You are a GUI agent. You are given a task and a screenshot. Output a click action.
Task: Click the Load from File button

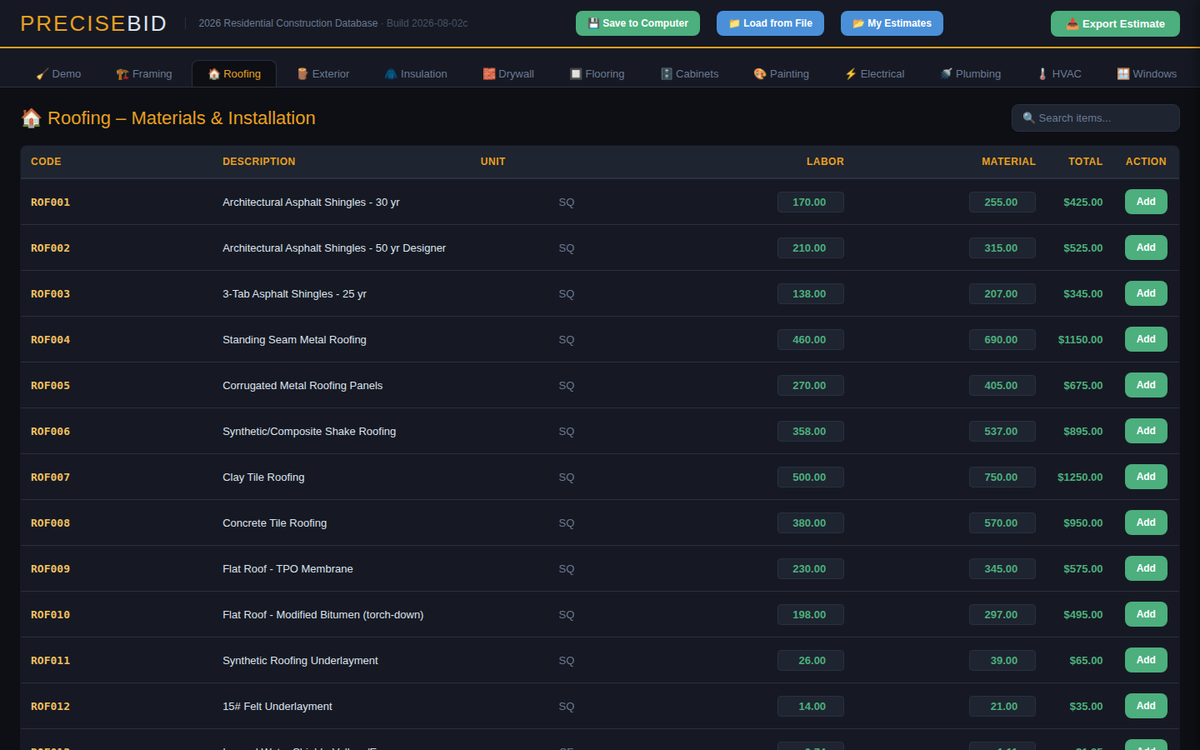770,23
